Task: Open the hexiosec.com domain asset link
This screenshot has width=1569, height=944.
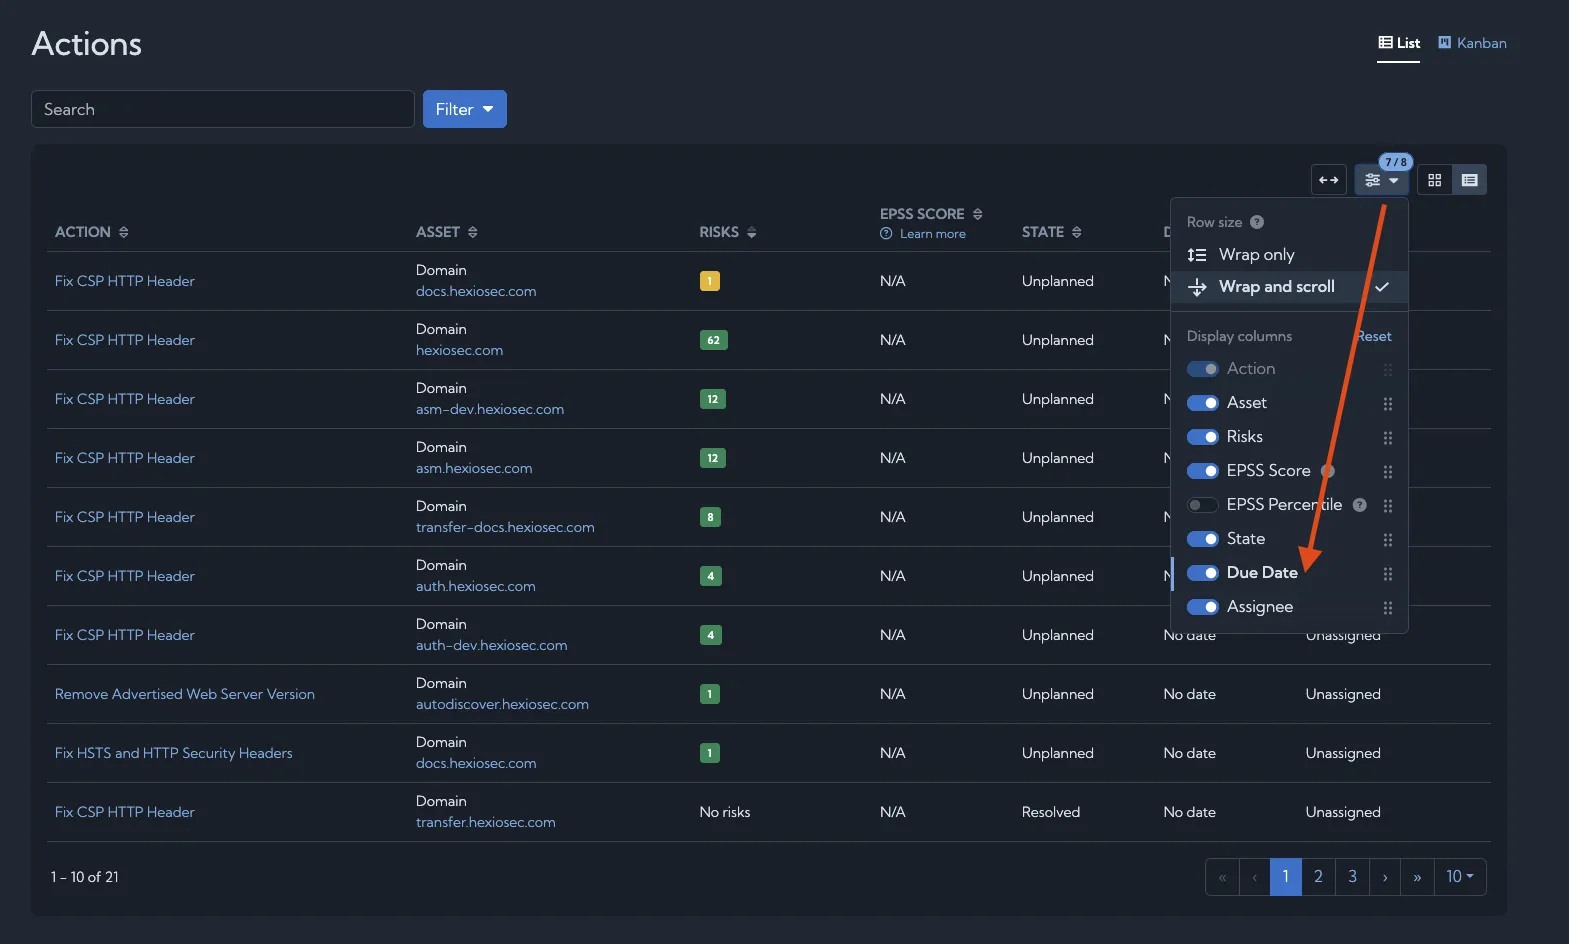Action: pos(459,351)
